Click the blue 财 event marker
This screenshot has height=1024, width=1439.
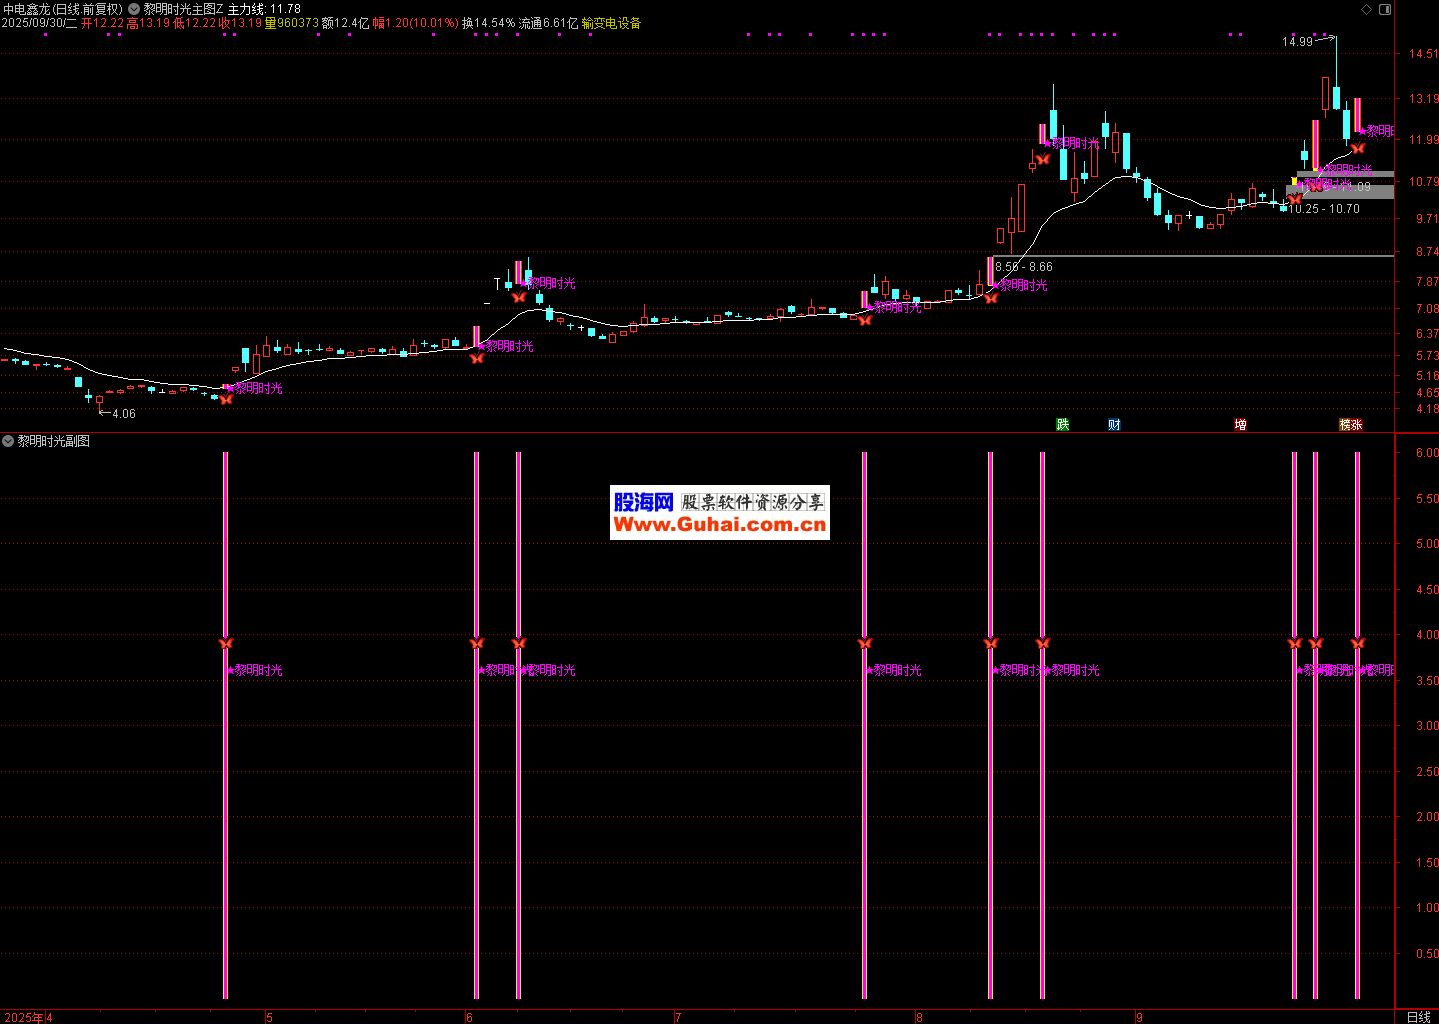[1114, 425]
